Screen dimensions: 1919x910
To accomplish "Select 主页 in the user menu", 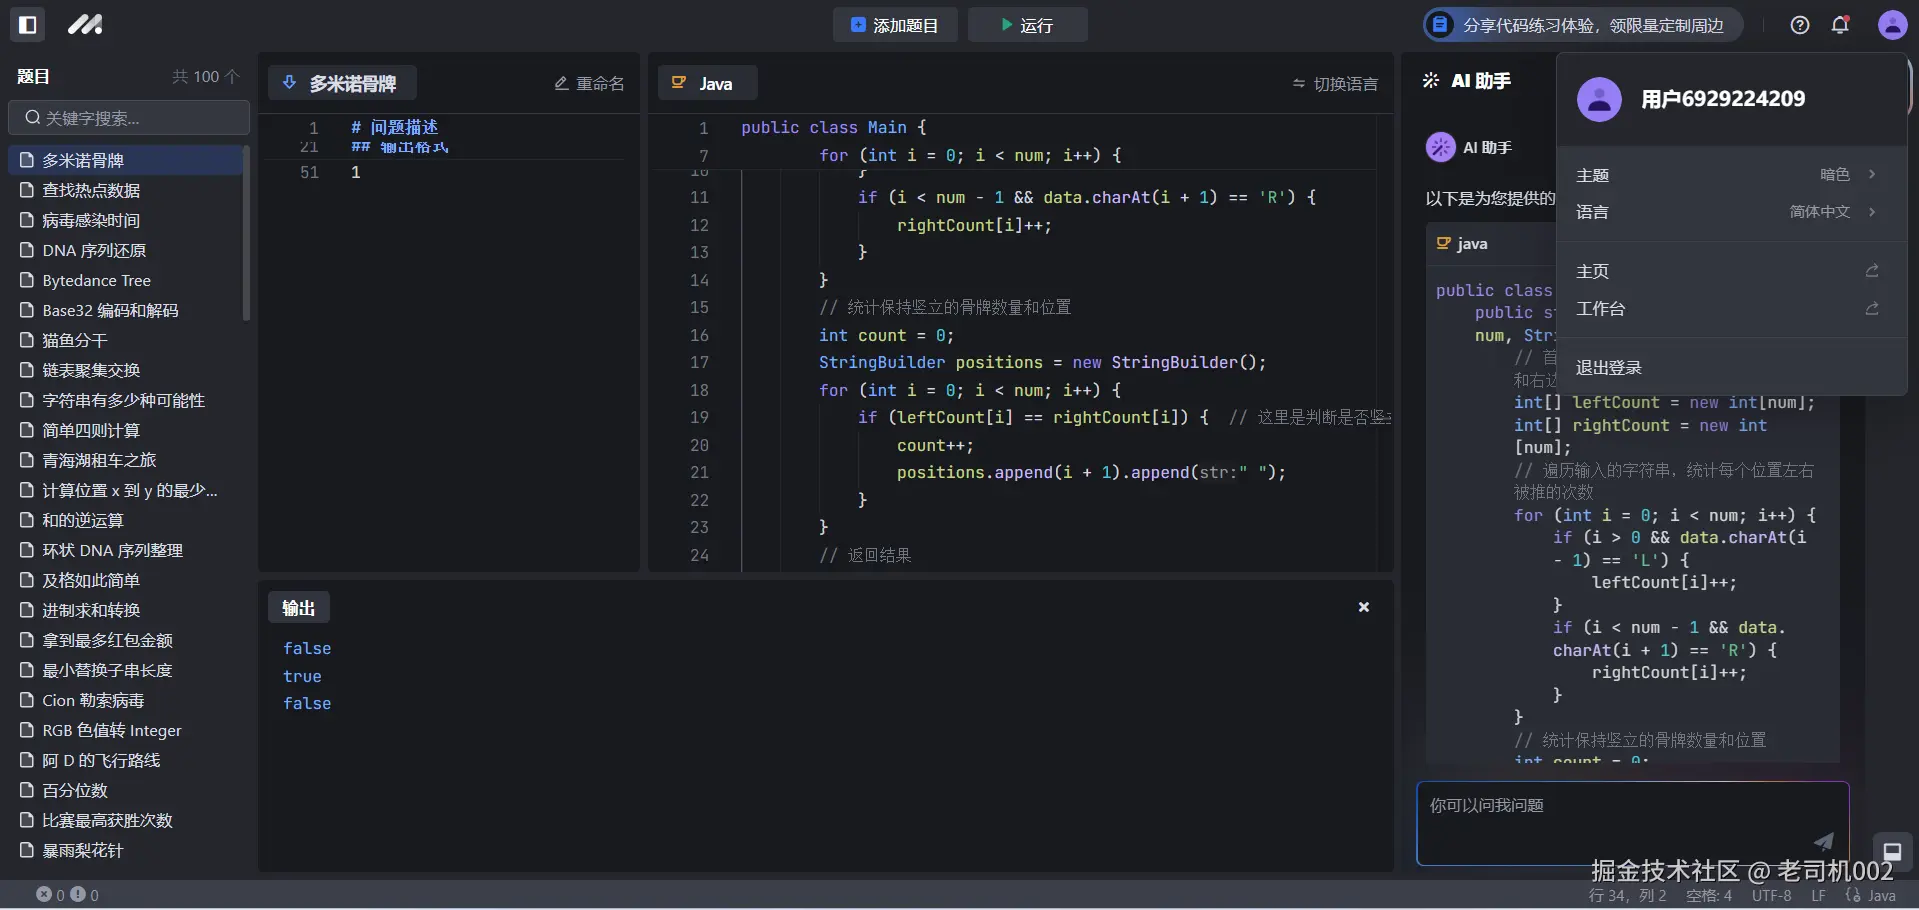I will (1732, 271).
